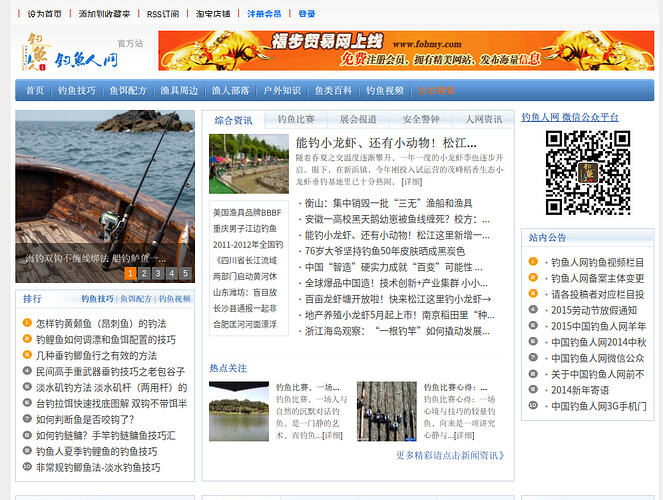The image size is (663, 500).
Task: Select the 钓鱼技巧 ranking tab
Action: pyautogui.click(x=98, y=299)
